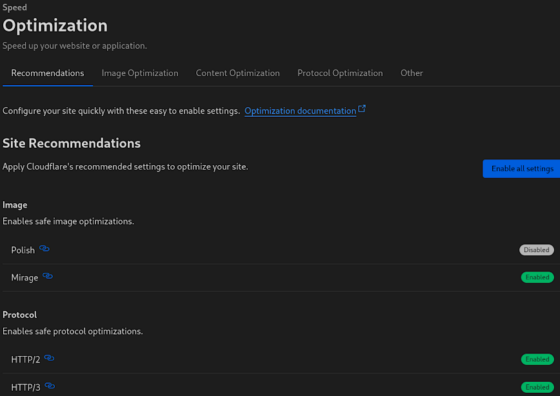Image resolution: width=560 pixels, height=396 pixels.
Task: Open the Polish setting link icon
Action: (x=44, y=249)
